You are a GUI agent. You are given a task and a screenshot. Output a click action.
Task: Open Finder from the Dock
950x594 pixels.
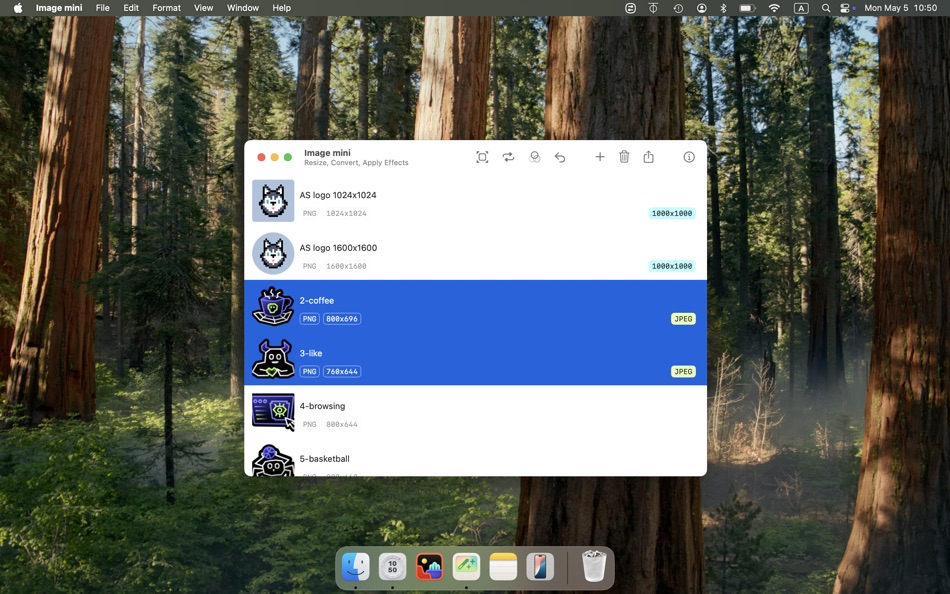(x=356, y=567)
